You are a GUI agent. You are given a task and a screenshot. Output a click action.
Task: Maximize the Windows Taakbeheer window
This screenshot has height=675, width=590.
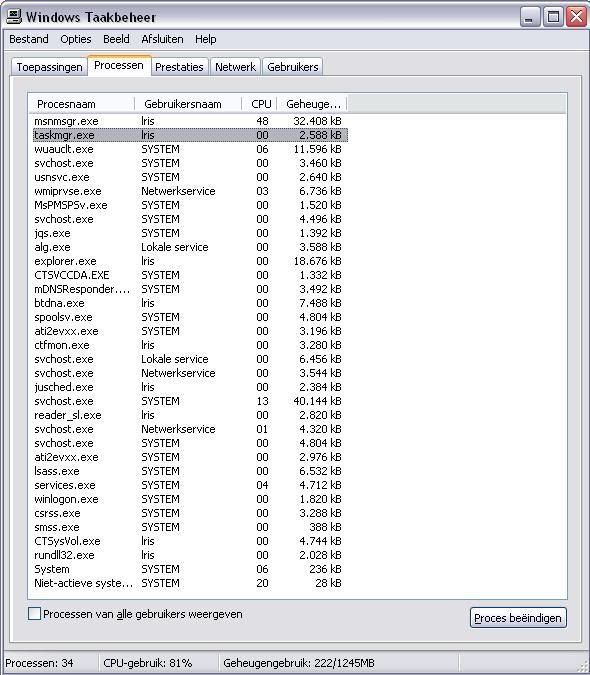click(x=553, y=17)
